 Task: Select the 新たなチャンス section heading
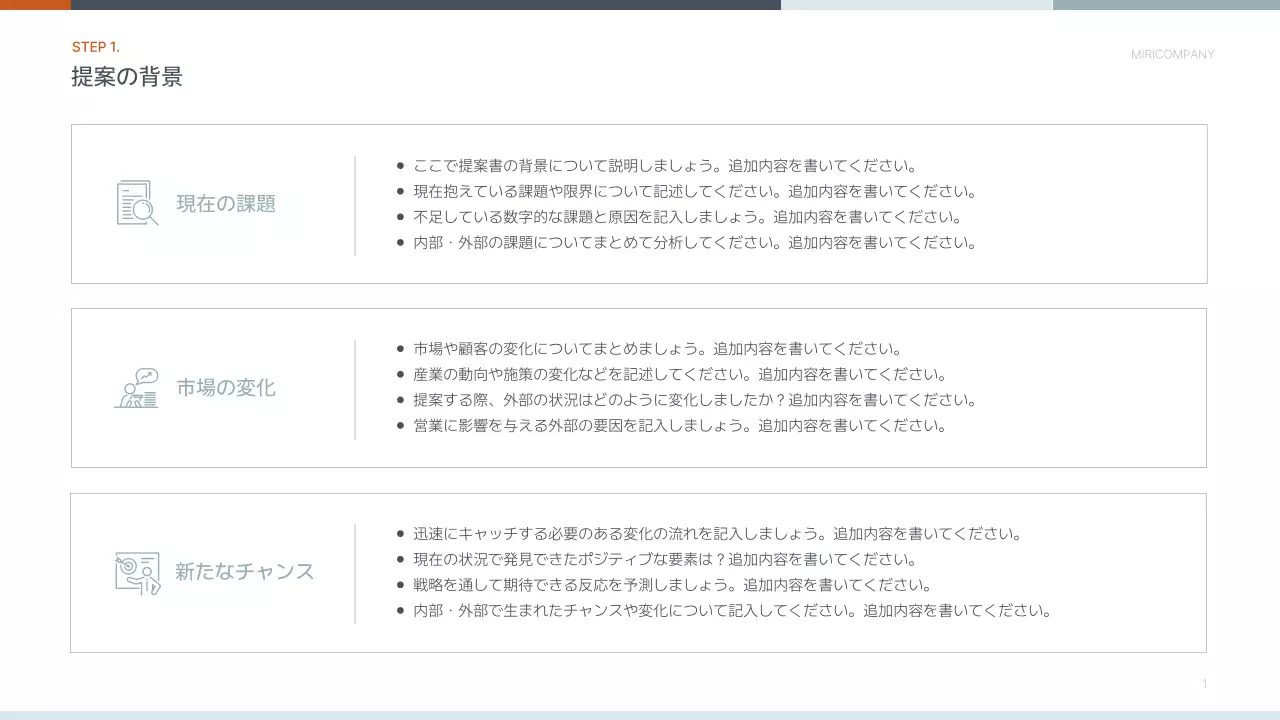point(245,571)
